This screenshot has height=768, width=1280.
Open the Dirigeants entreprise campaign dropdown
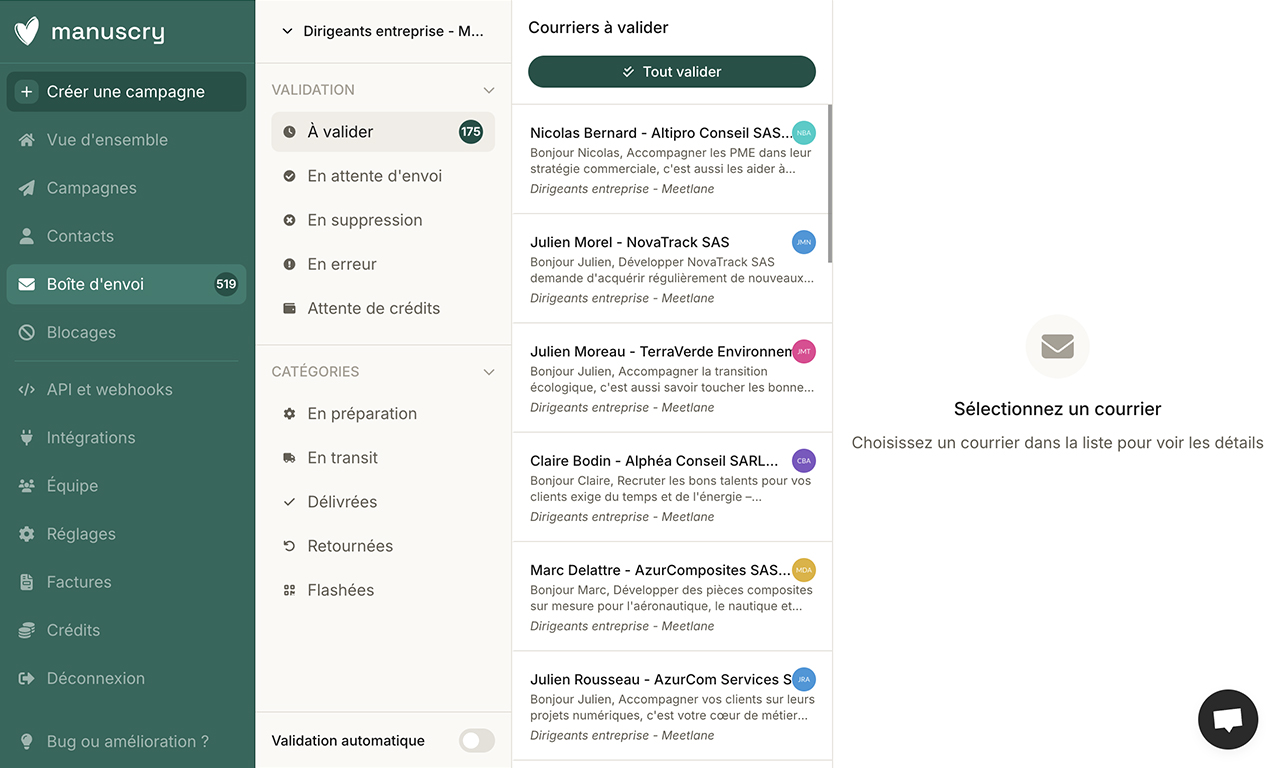pos(383,31)
